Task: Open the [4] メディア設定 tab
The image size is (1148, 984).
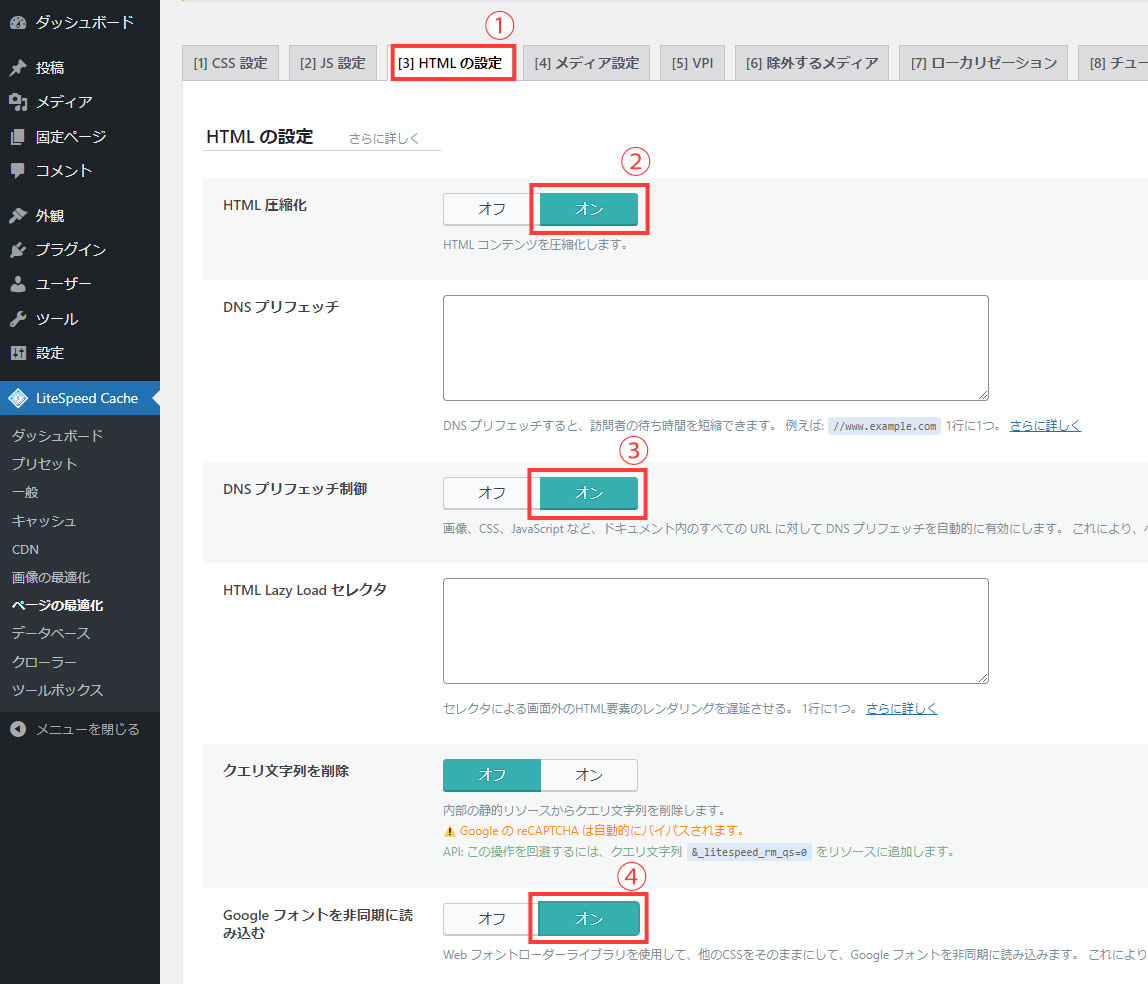Action: [x=586, y=63]
